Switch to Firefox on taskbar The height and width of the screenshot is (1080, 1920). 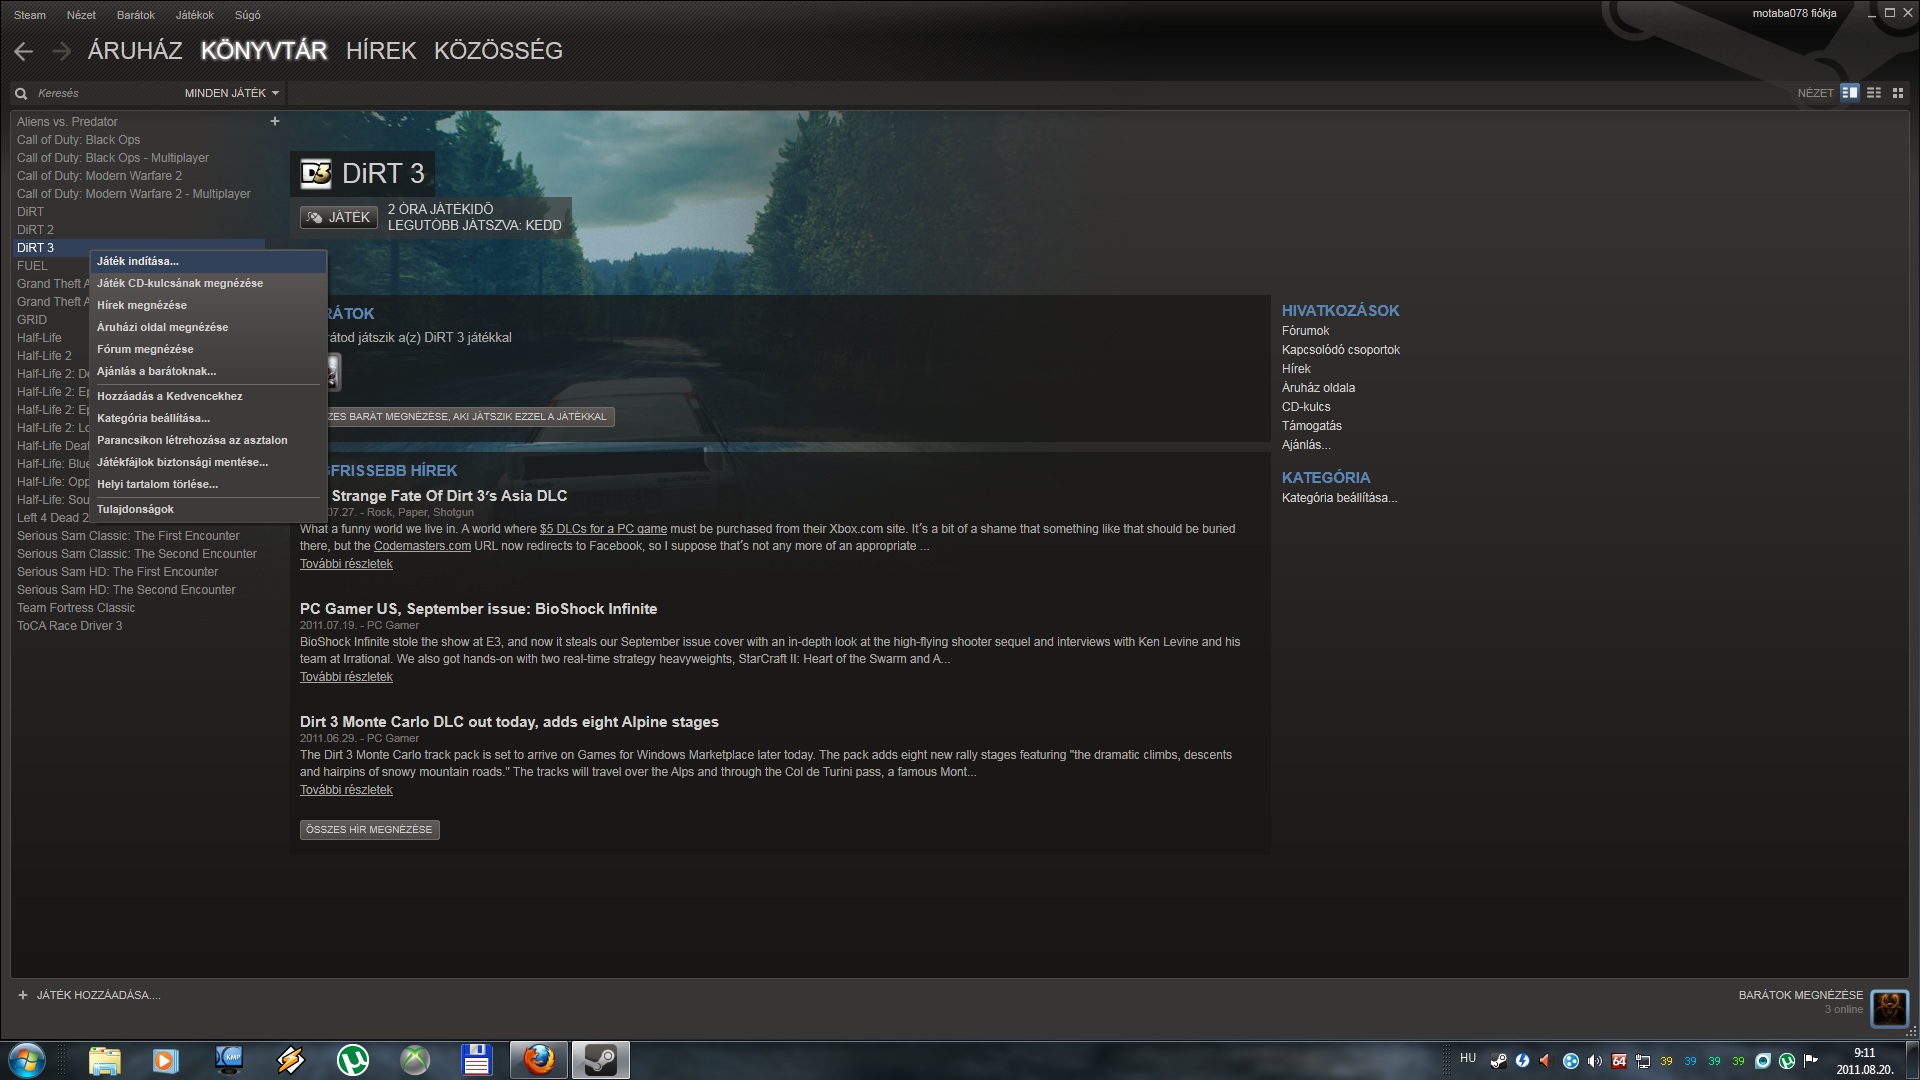click(539, 1060)
